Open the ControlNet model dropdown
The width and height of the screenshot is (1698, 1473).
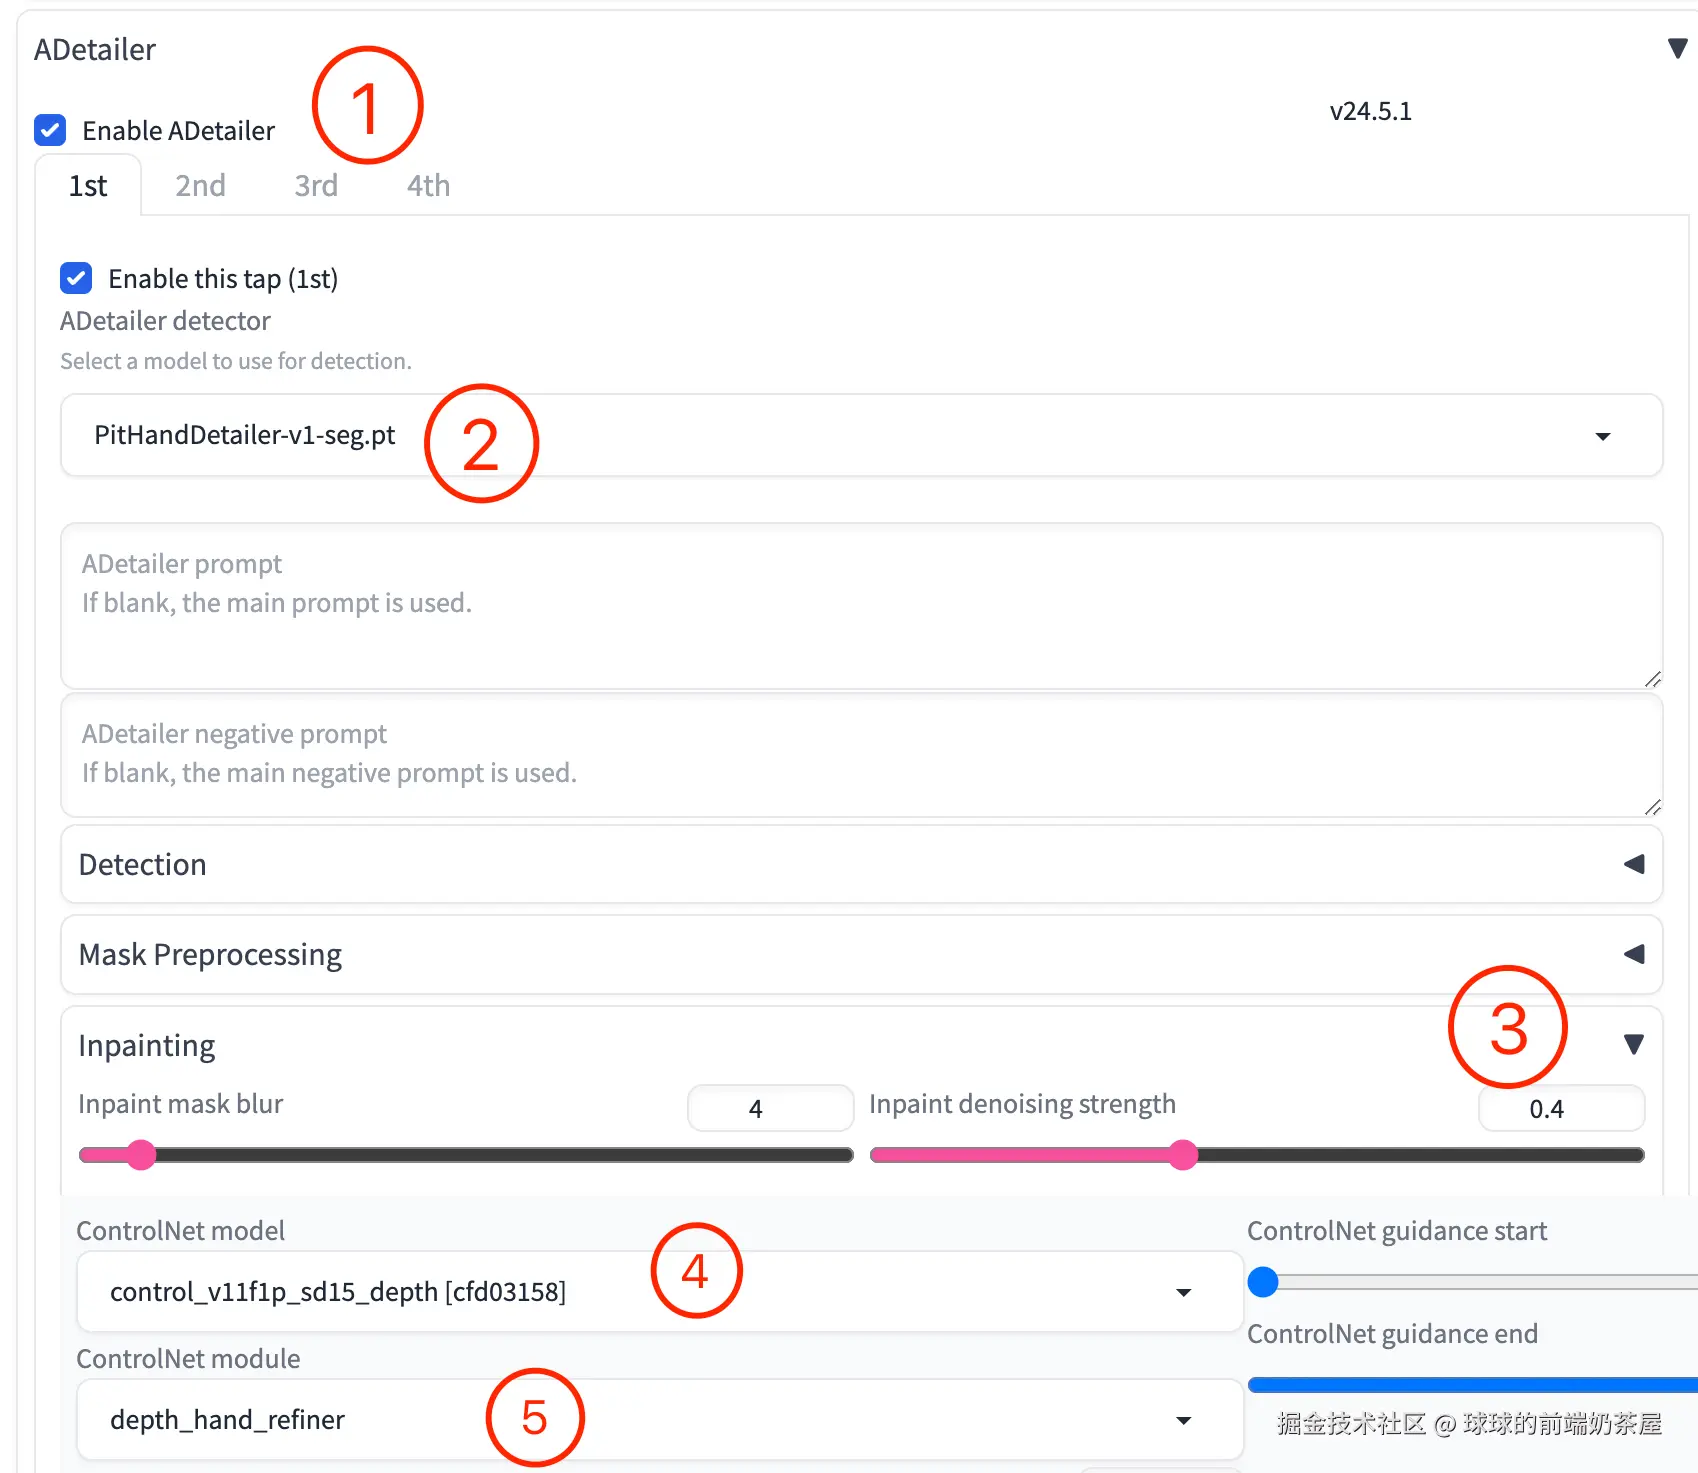[1183, 1291]
